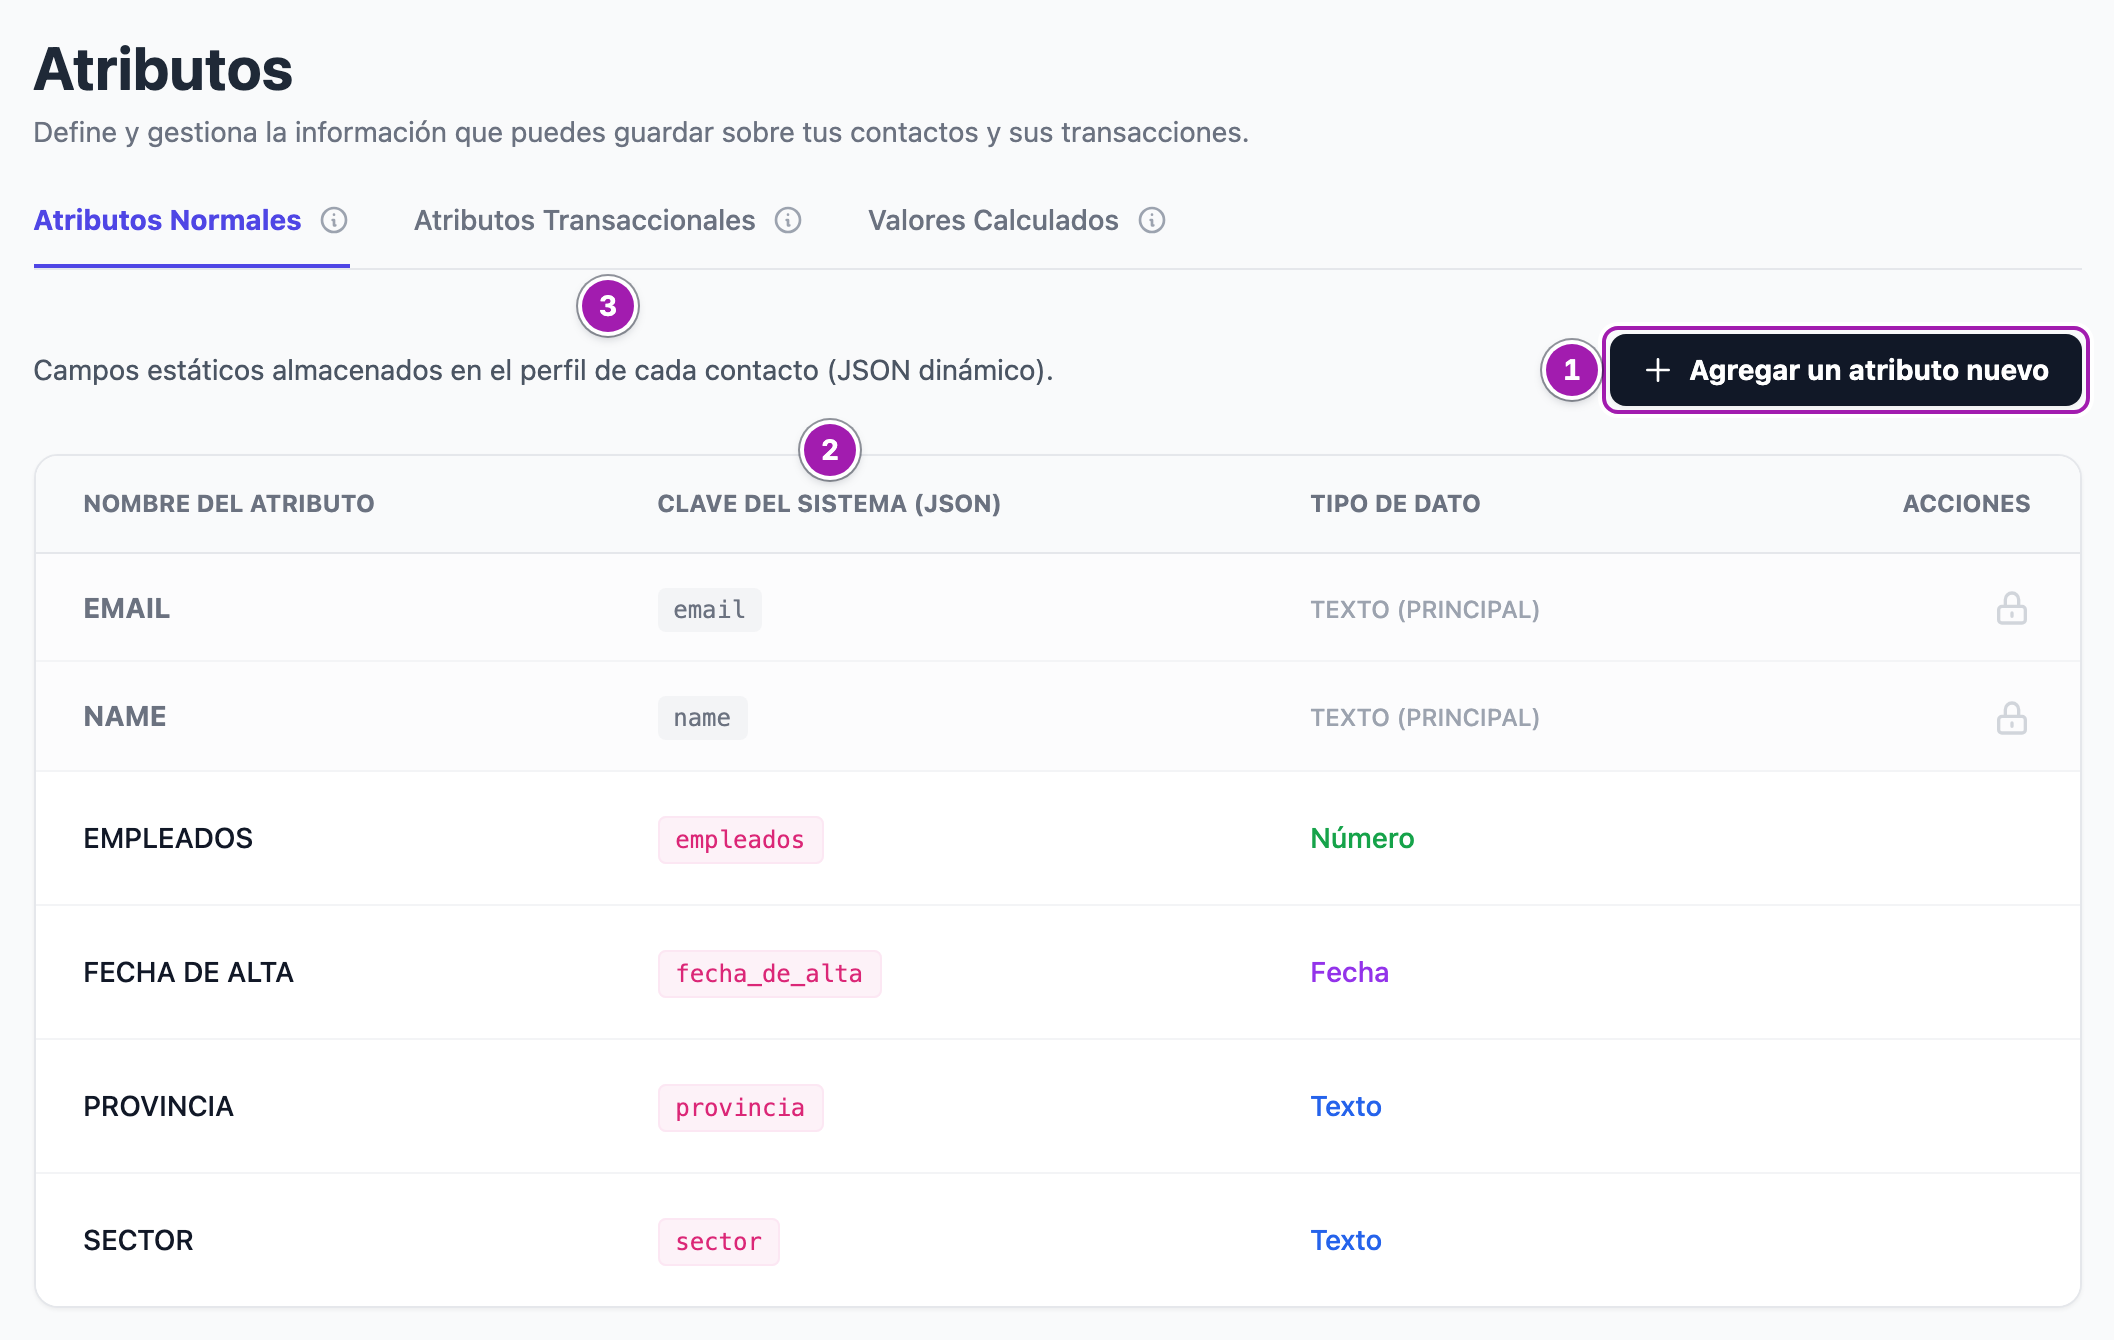Click Agregar un atributo nuevo button
This screenshot has width=2114, height=1340.
tap(1845, 370)
